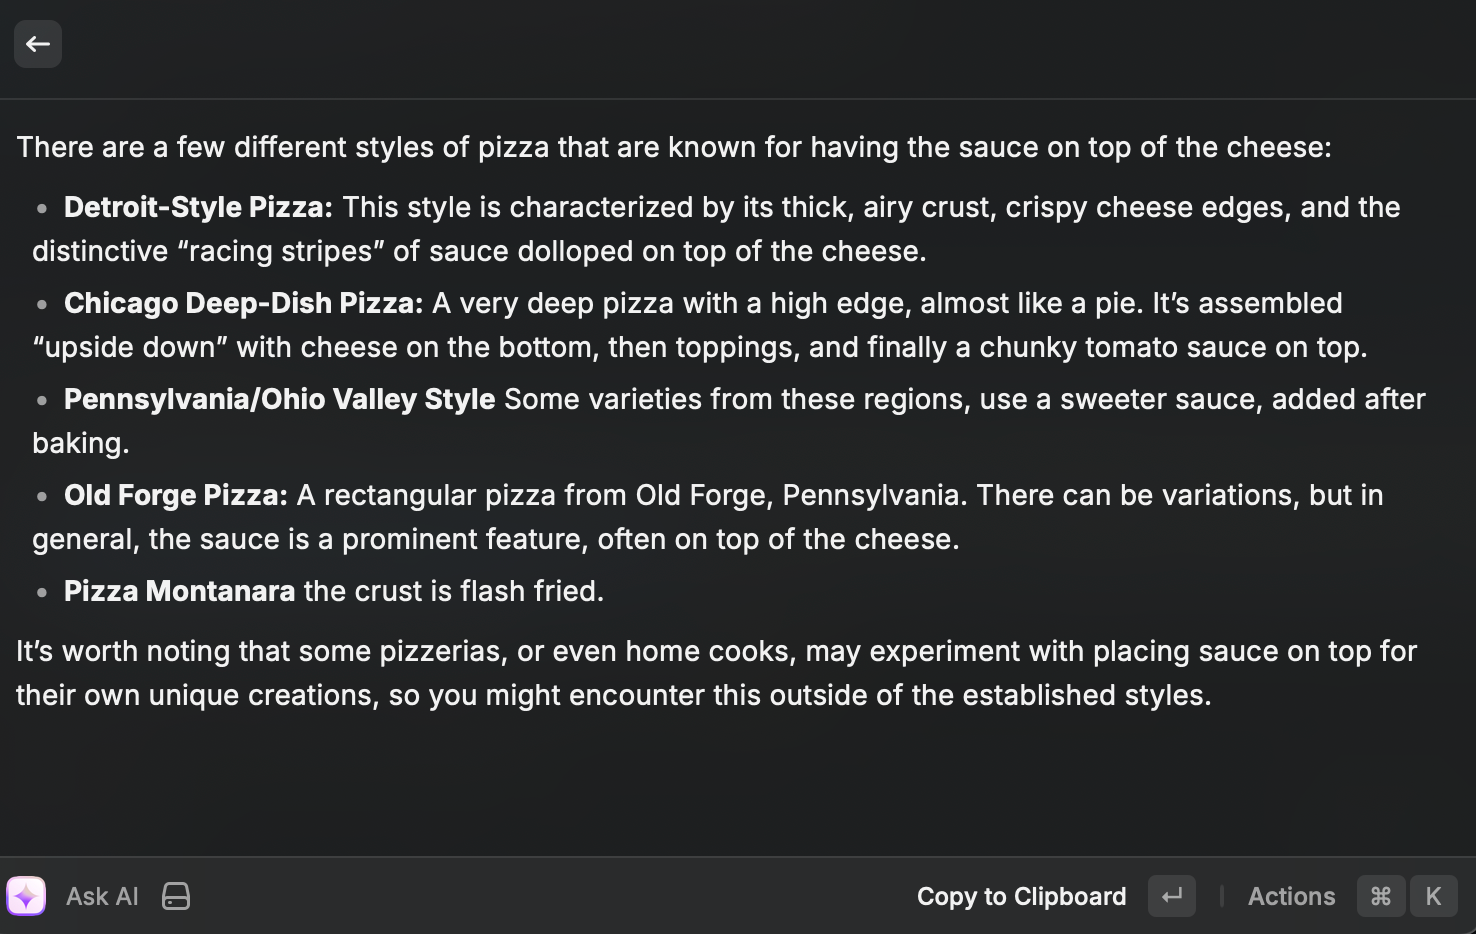The height and width of the screenshot is (934, 1476).
Task: Click the Command key symbol
Action: (1380, 896)
